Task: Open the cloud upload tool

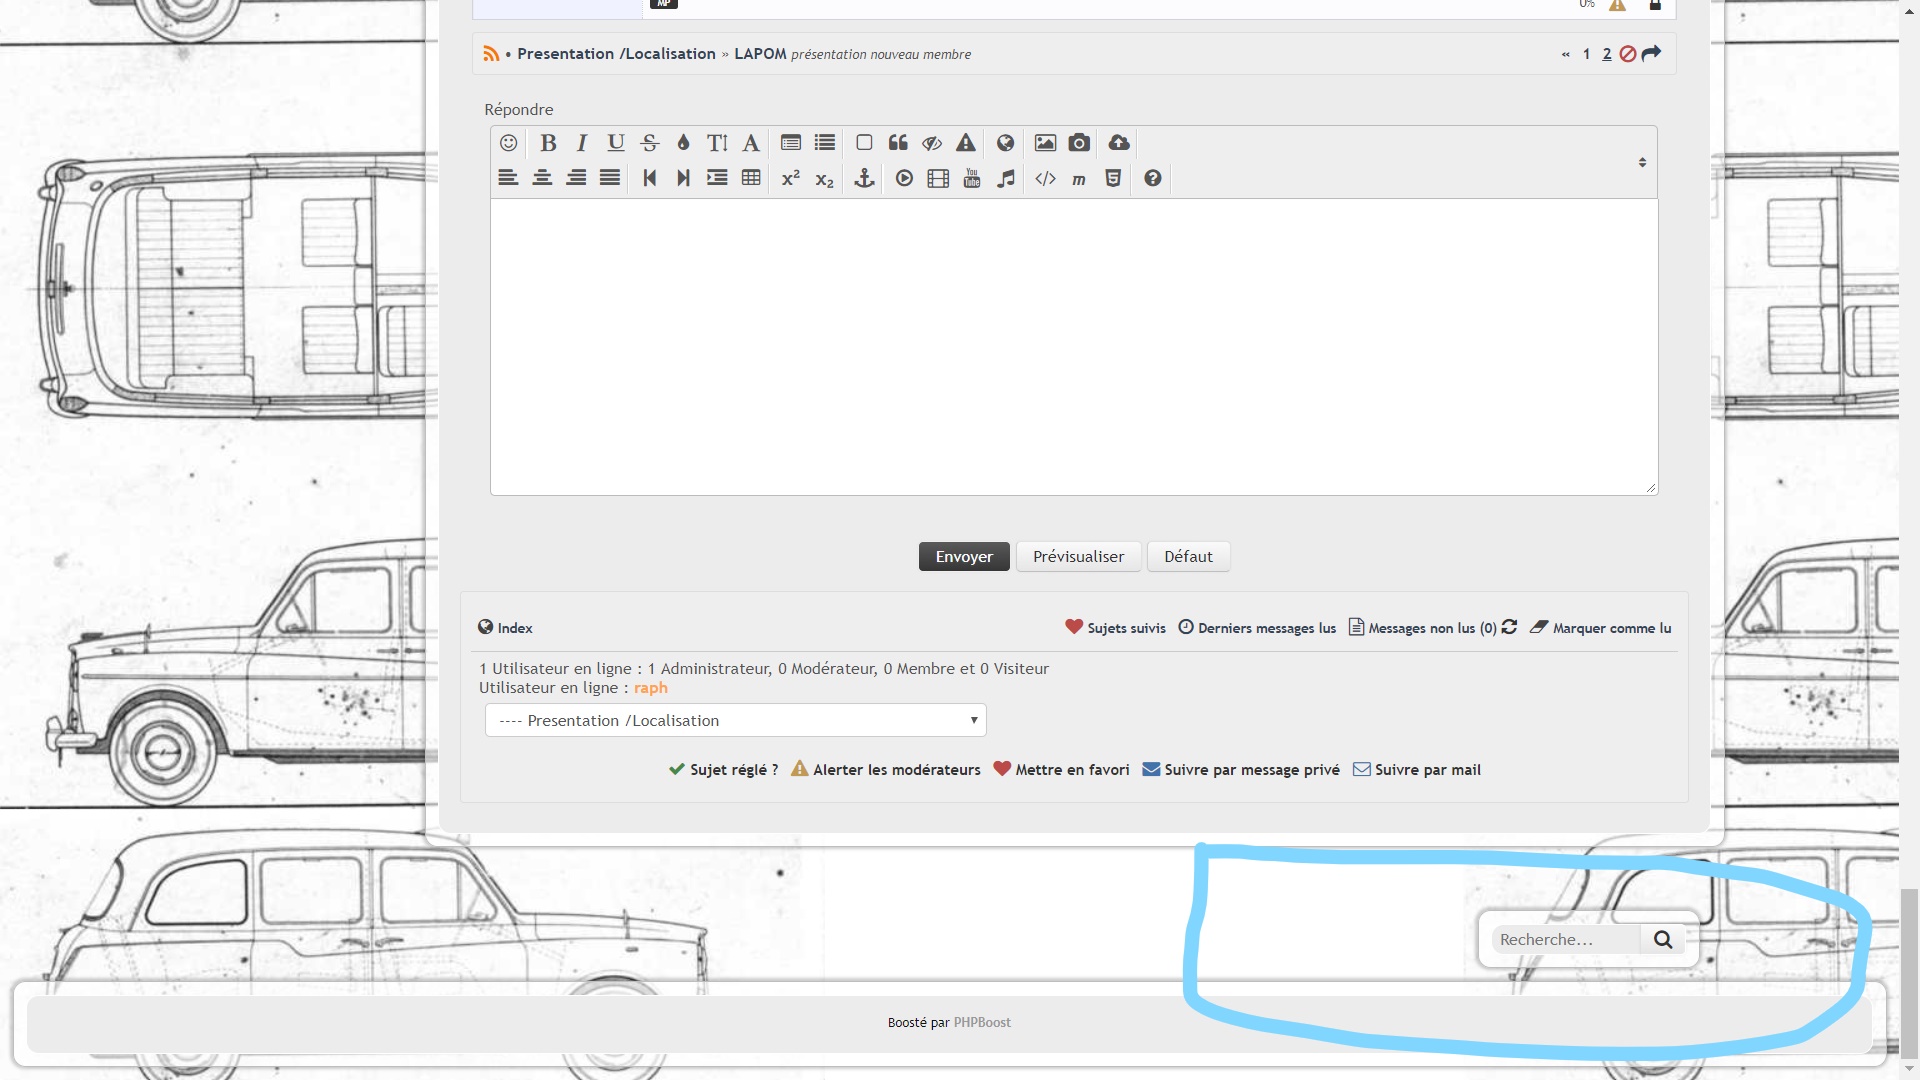Action: pos(1119,143)
